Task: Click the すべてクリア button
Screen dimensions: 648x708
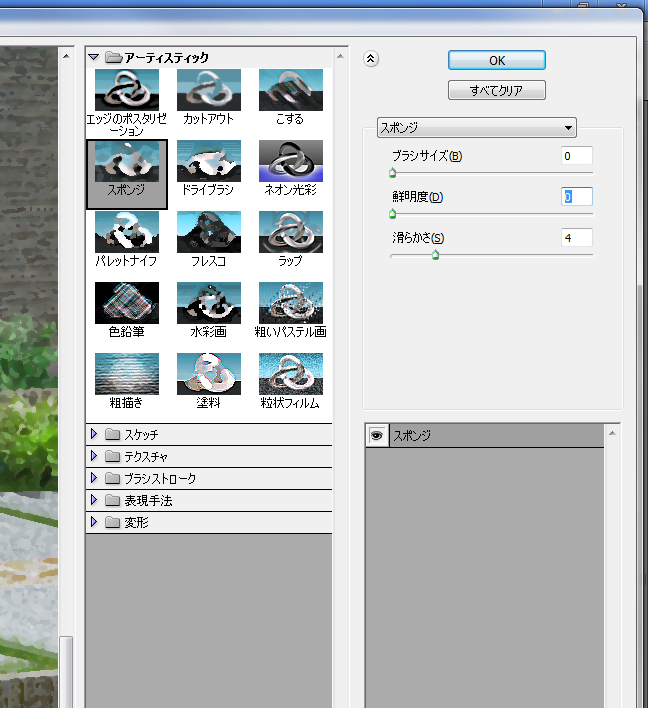Action: click(497, 90)
